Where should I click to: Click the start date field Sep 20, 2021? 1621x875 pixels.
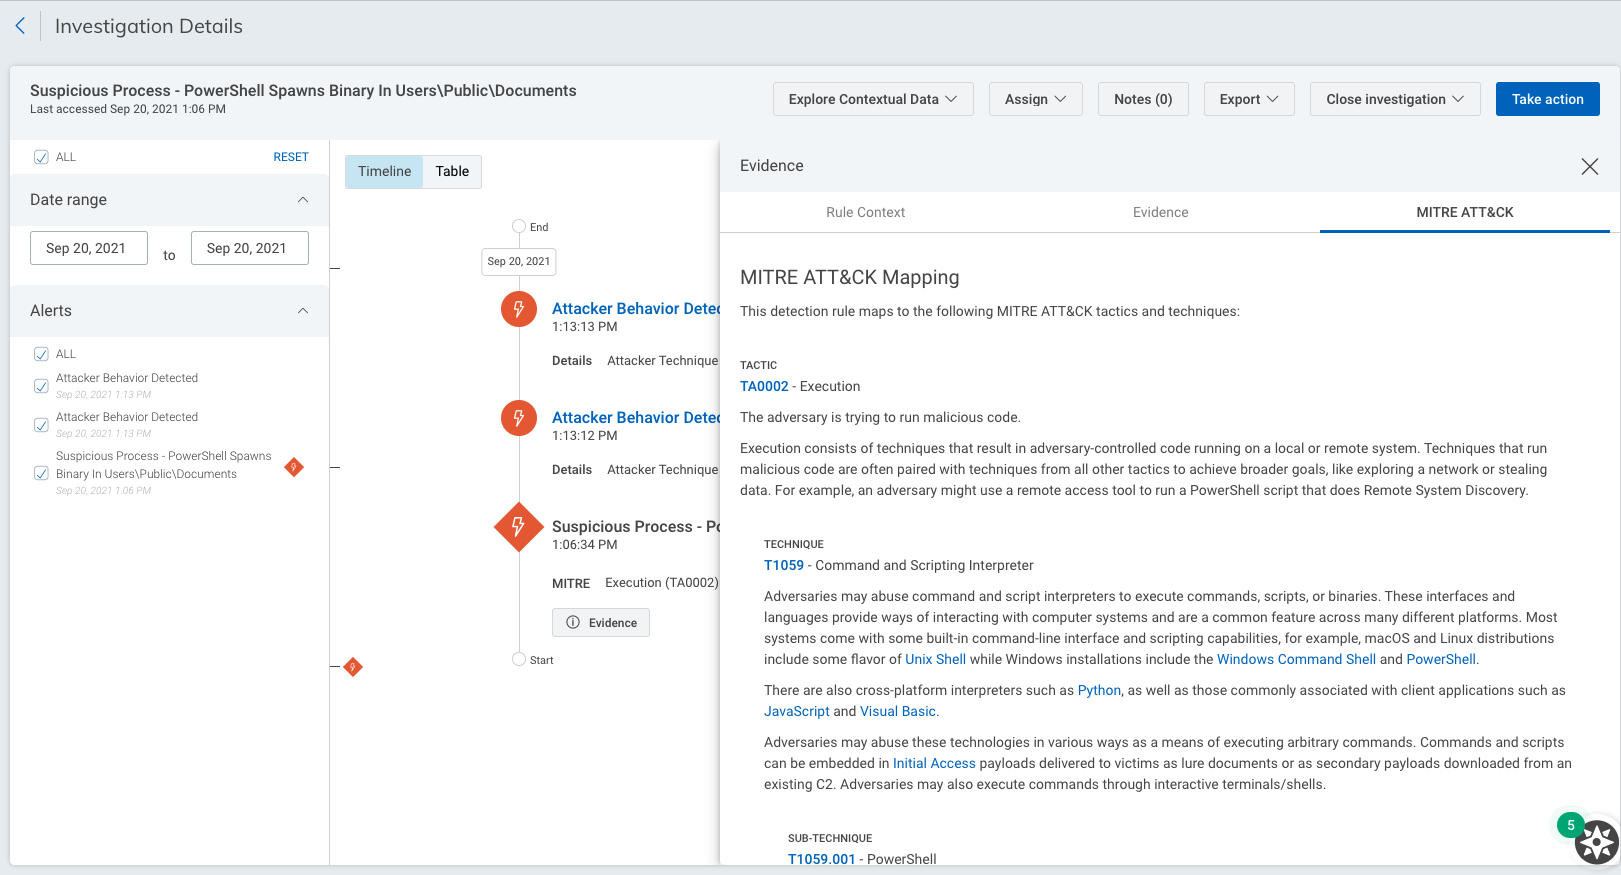coord(88,248)
